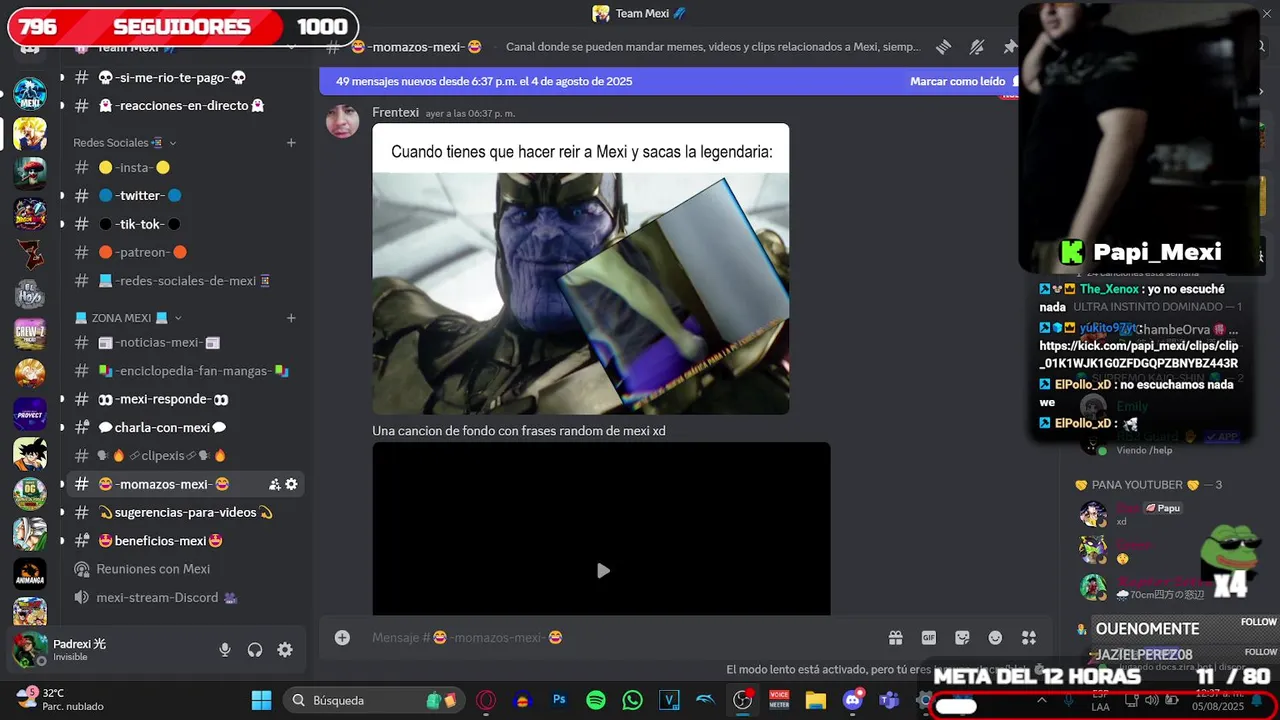The width and height of the screenshot is (1280, 720).
Task: Open Photoshop from the taskbar
Action: pyautogui.click(x=560, y=700)
